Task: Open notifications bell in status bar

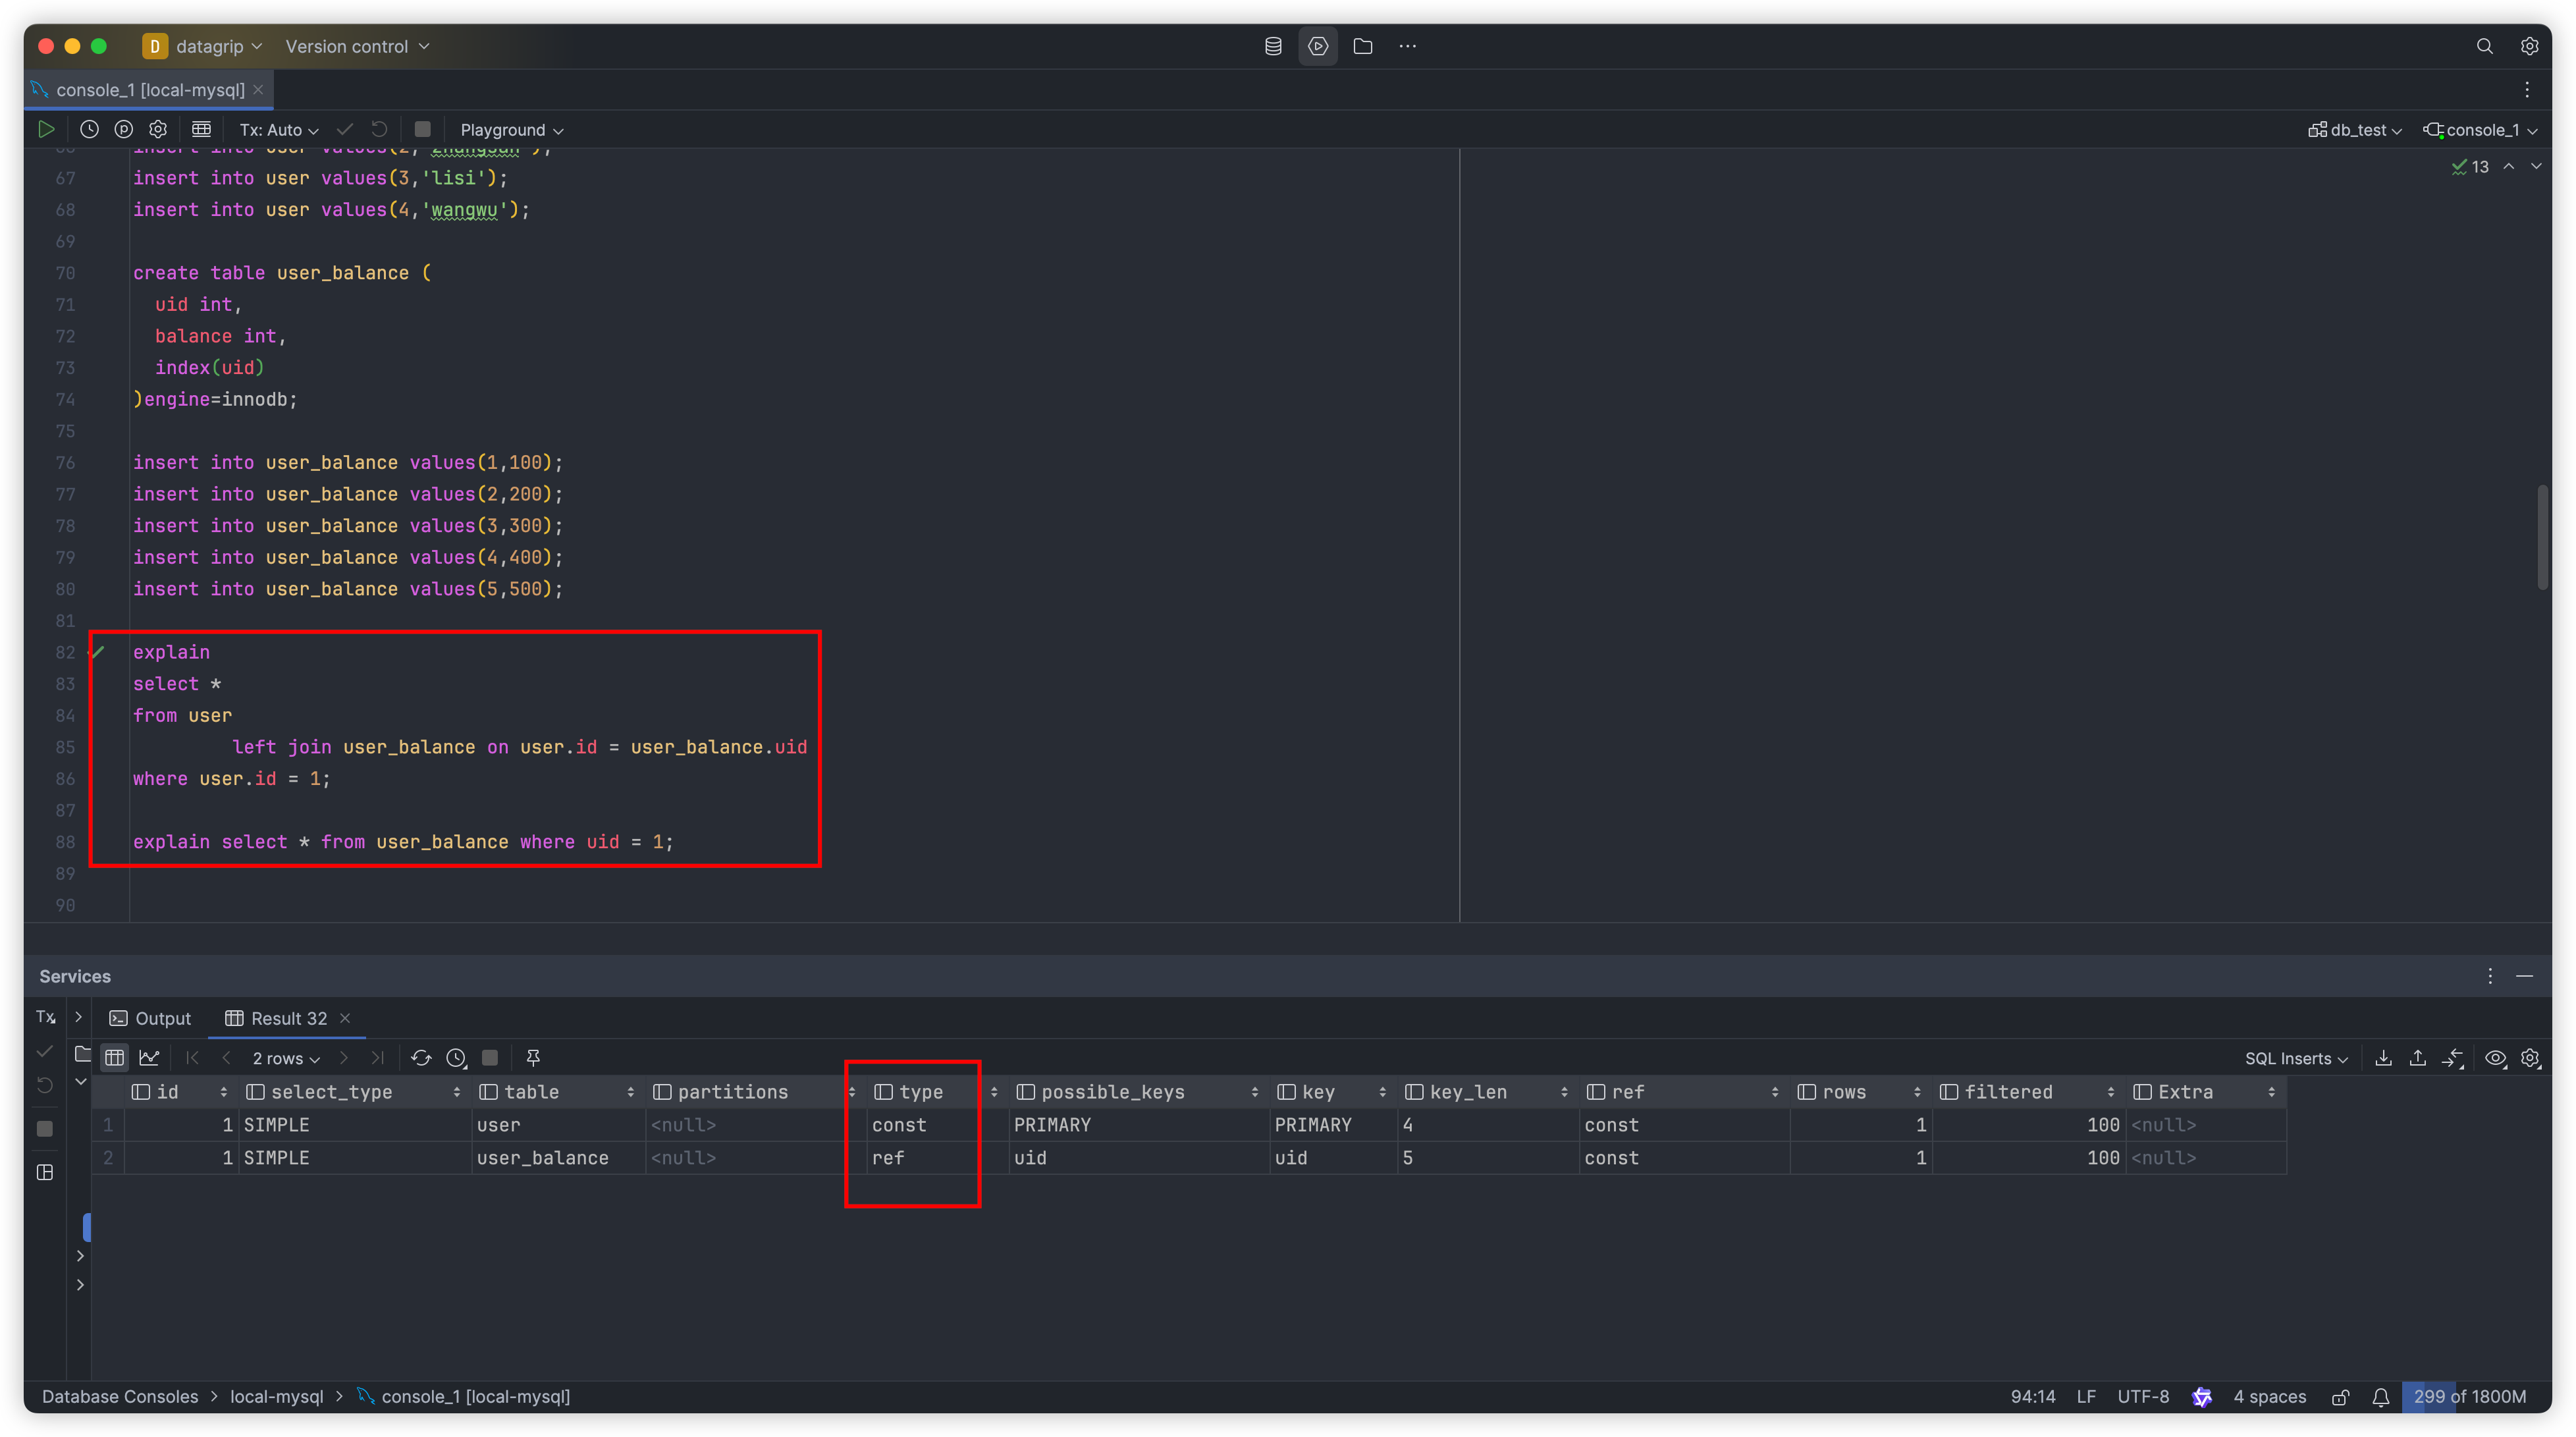Action: point(2381,1397)
